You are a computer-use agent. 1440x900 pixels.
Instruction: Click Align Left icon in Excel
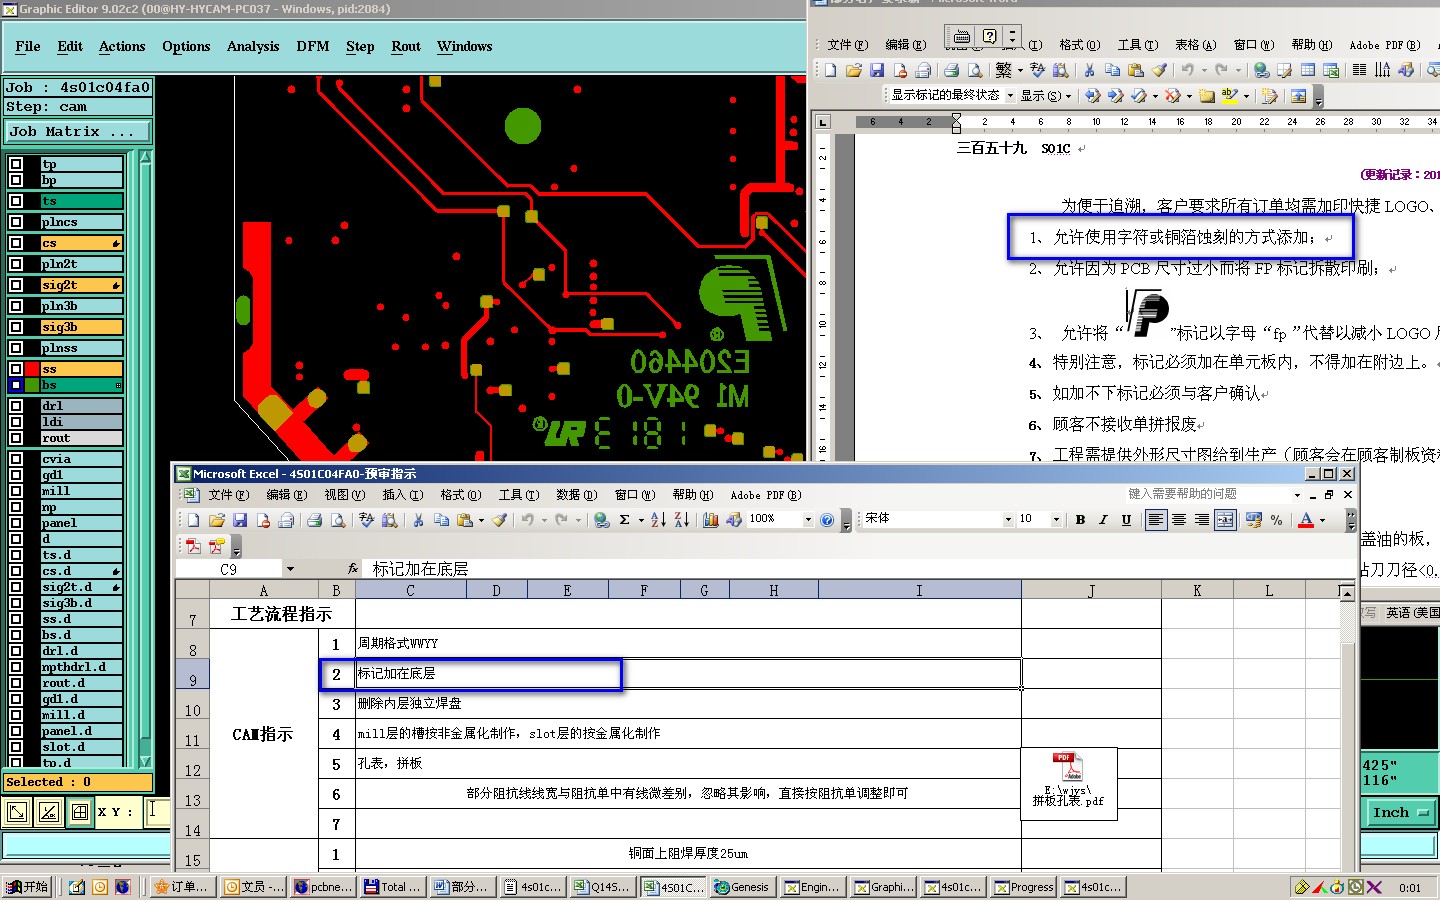point(1156,520)
